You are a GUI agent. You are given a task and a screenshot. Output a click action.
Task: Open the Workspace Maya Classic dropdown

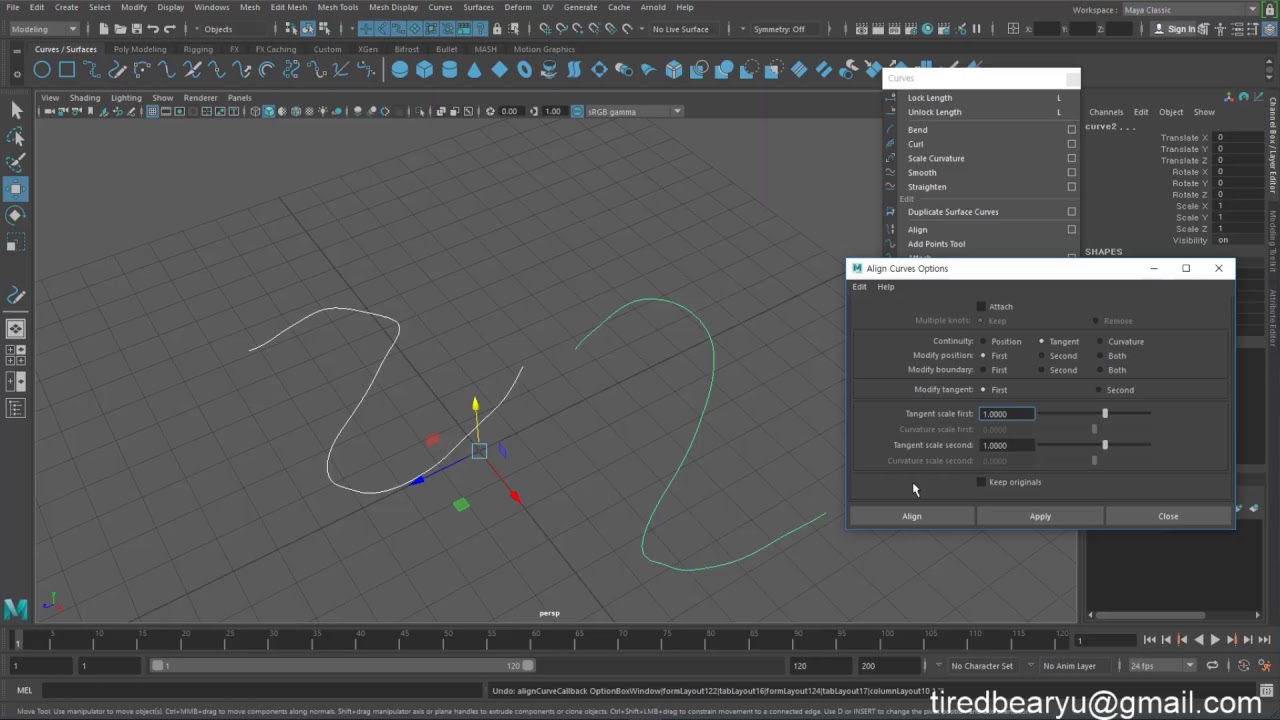click(1190, 10)
